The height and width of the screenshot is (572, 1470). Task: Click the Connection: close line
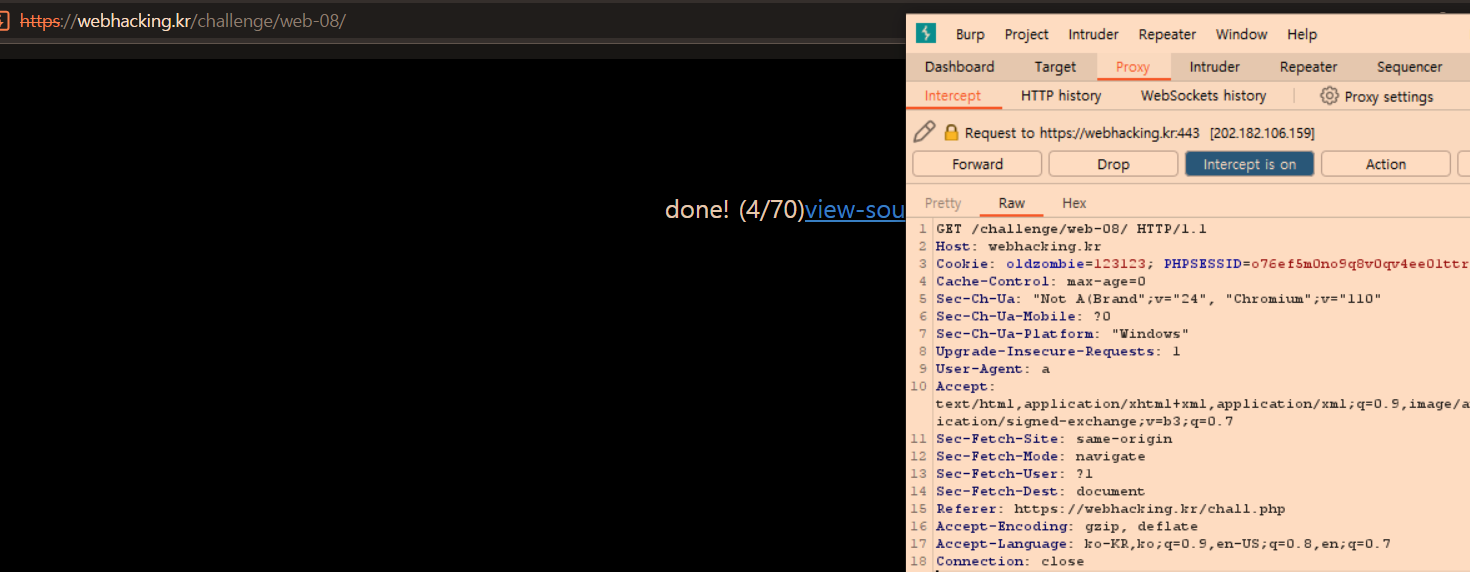tap(1009, 561)
